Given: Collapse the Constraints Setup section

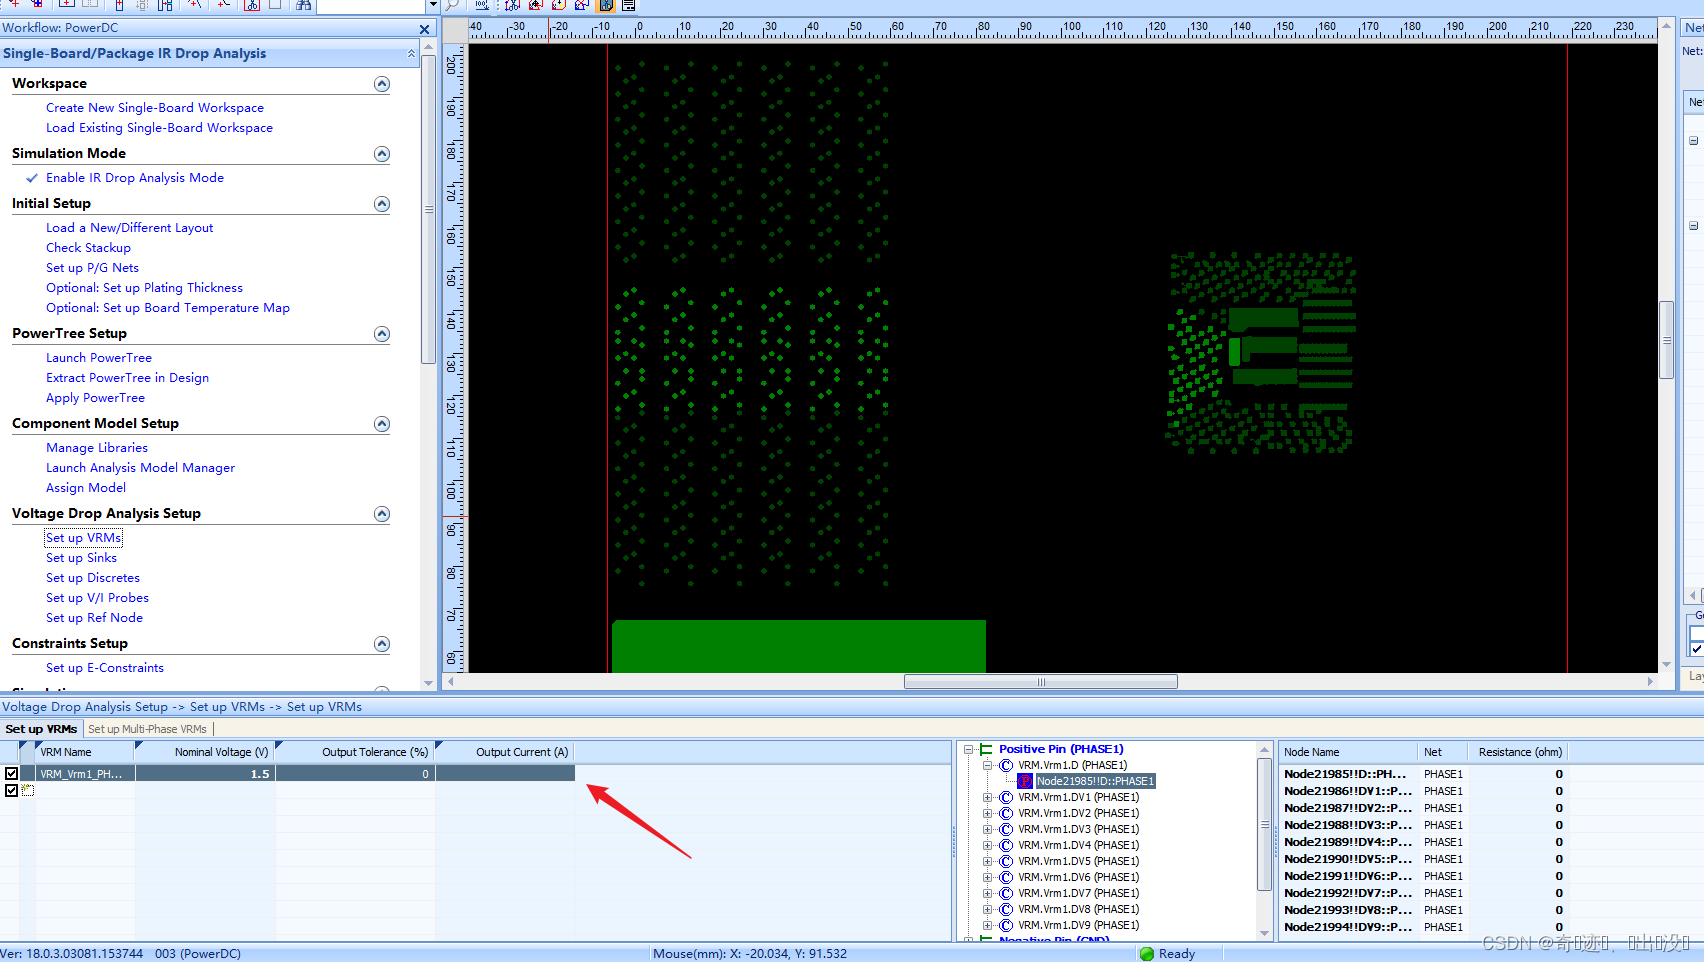Looking at the screenshot, I should [382, 644].
